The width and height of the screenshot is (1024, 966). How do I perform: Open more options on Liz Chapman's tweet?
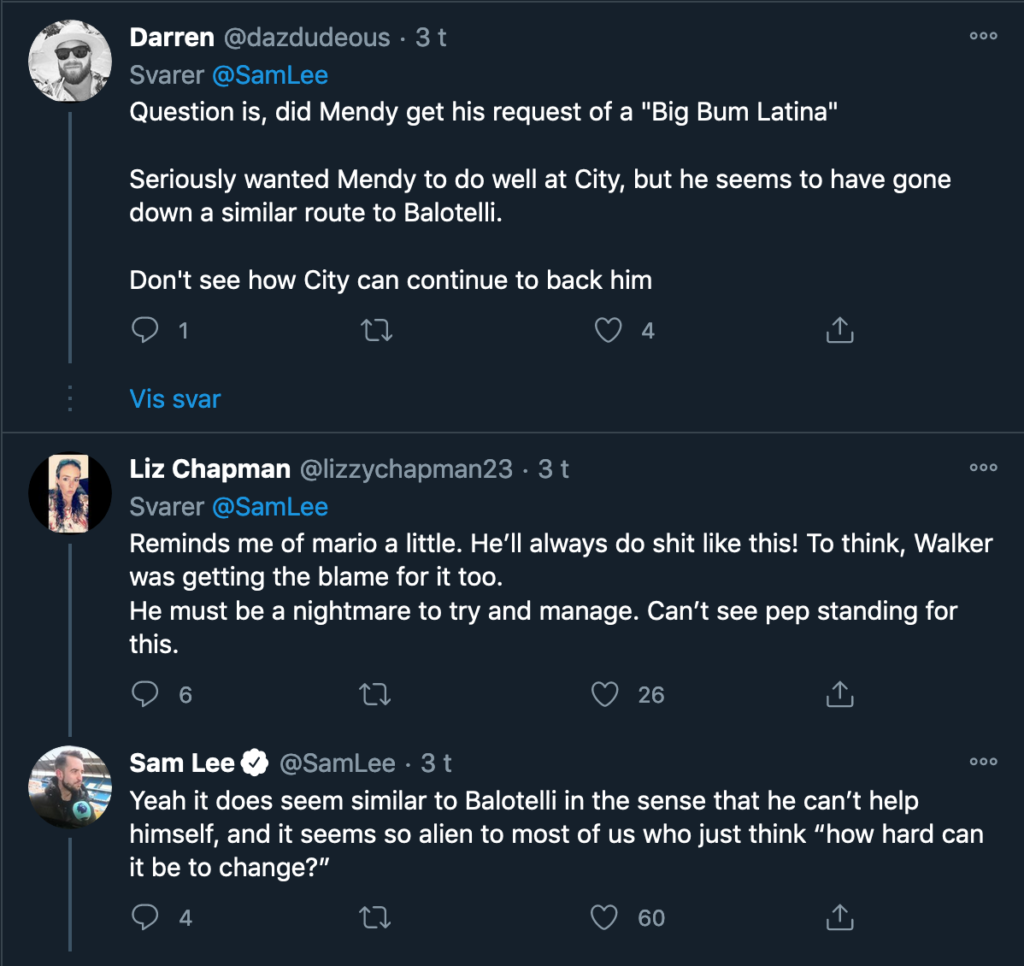point(983,467)
